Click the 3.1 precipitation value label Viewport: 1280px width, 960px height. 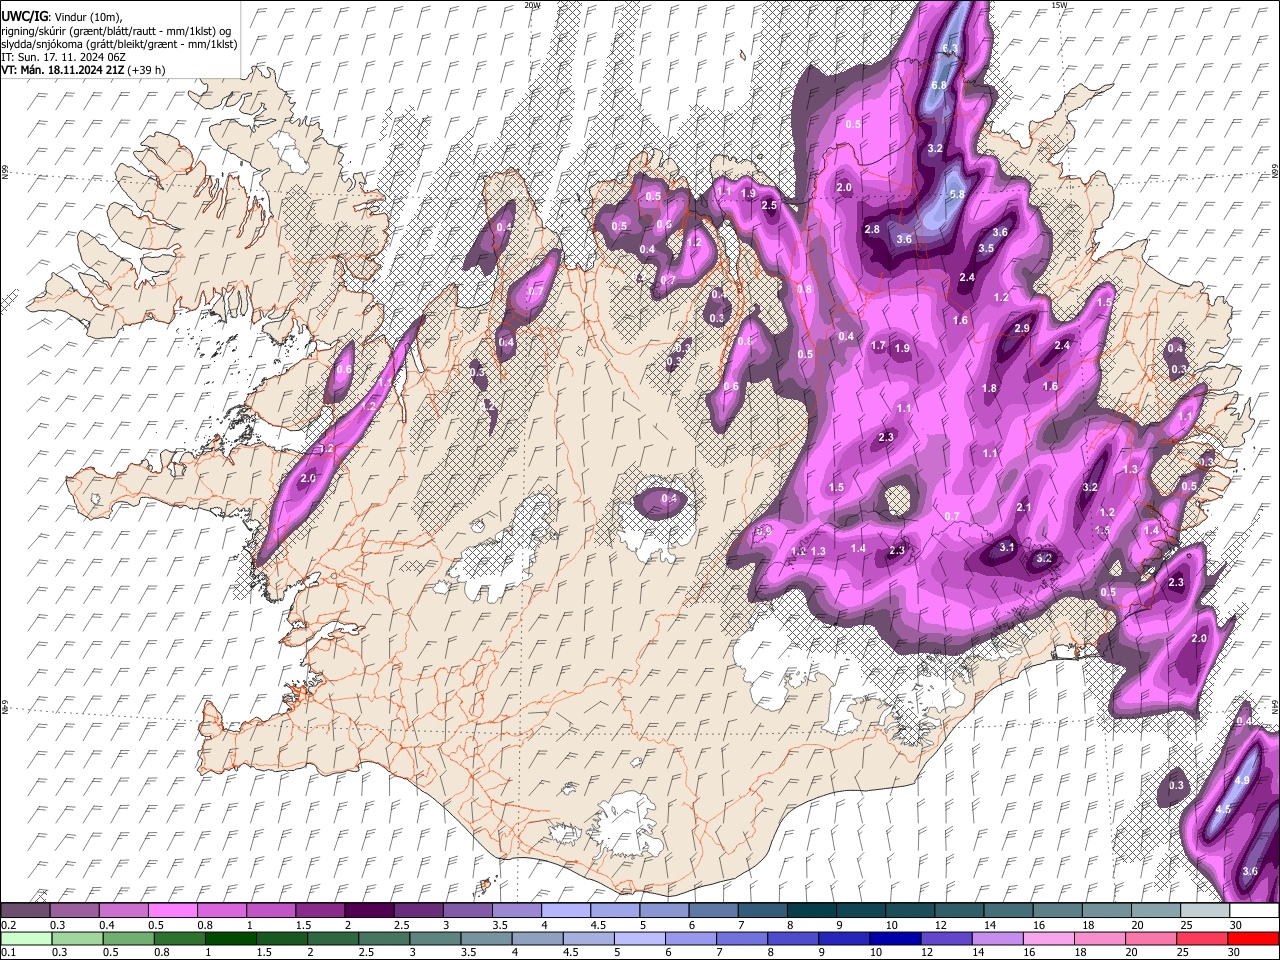[1007, 547]
